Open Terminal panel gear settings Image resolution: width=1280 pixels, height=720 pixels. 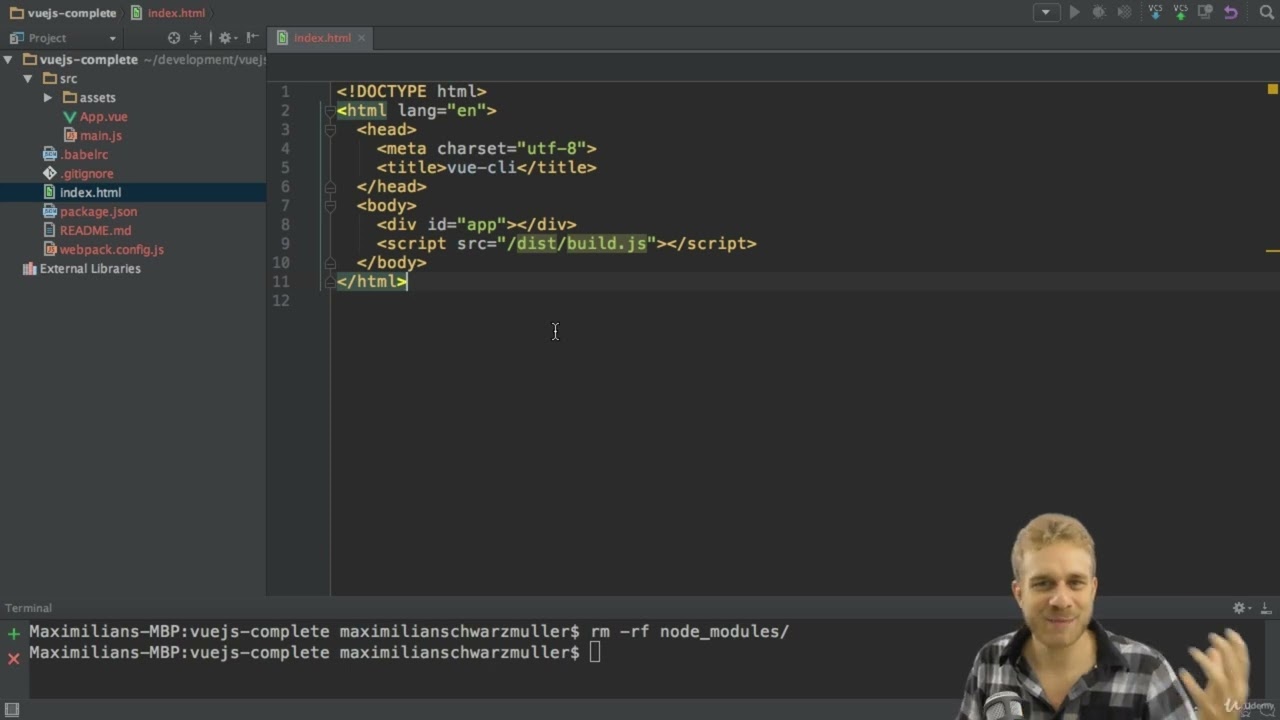1241,608
